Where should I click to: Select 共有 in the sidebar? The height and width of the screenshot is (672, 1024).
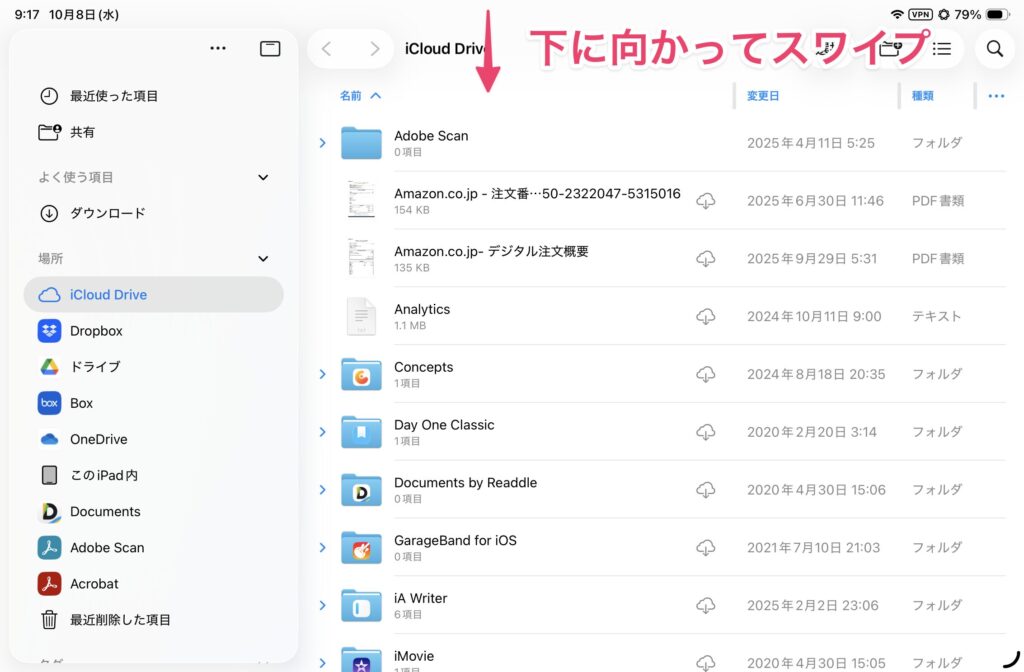82,132
